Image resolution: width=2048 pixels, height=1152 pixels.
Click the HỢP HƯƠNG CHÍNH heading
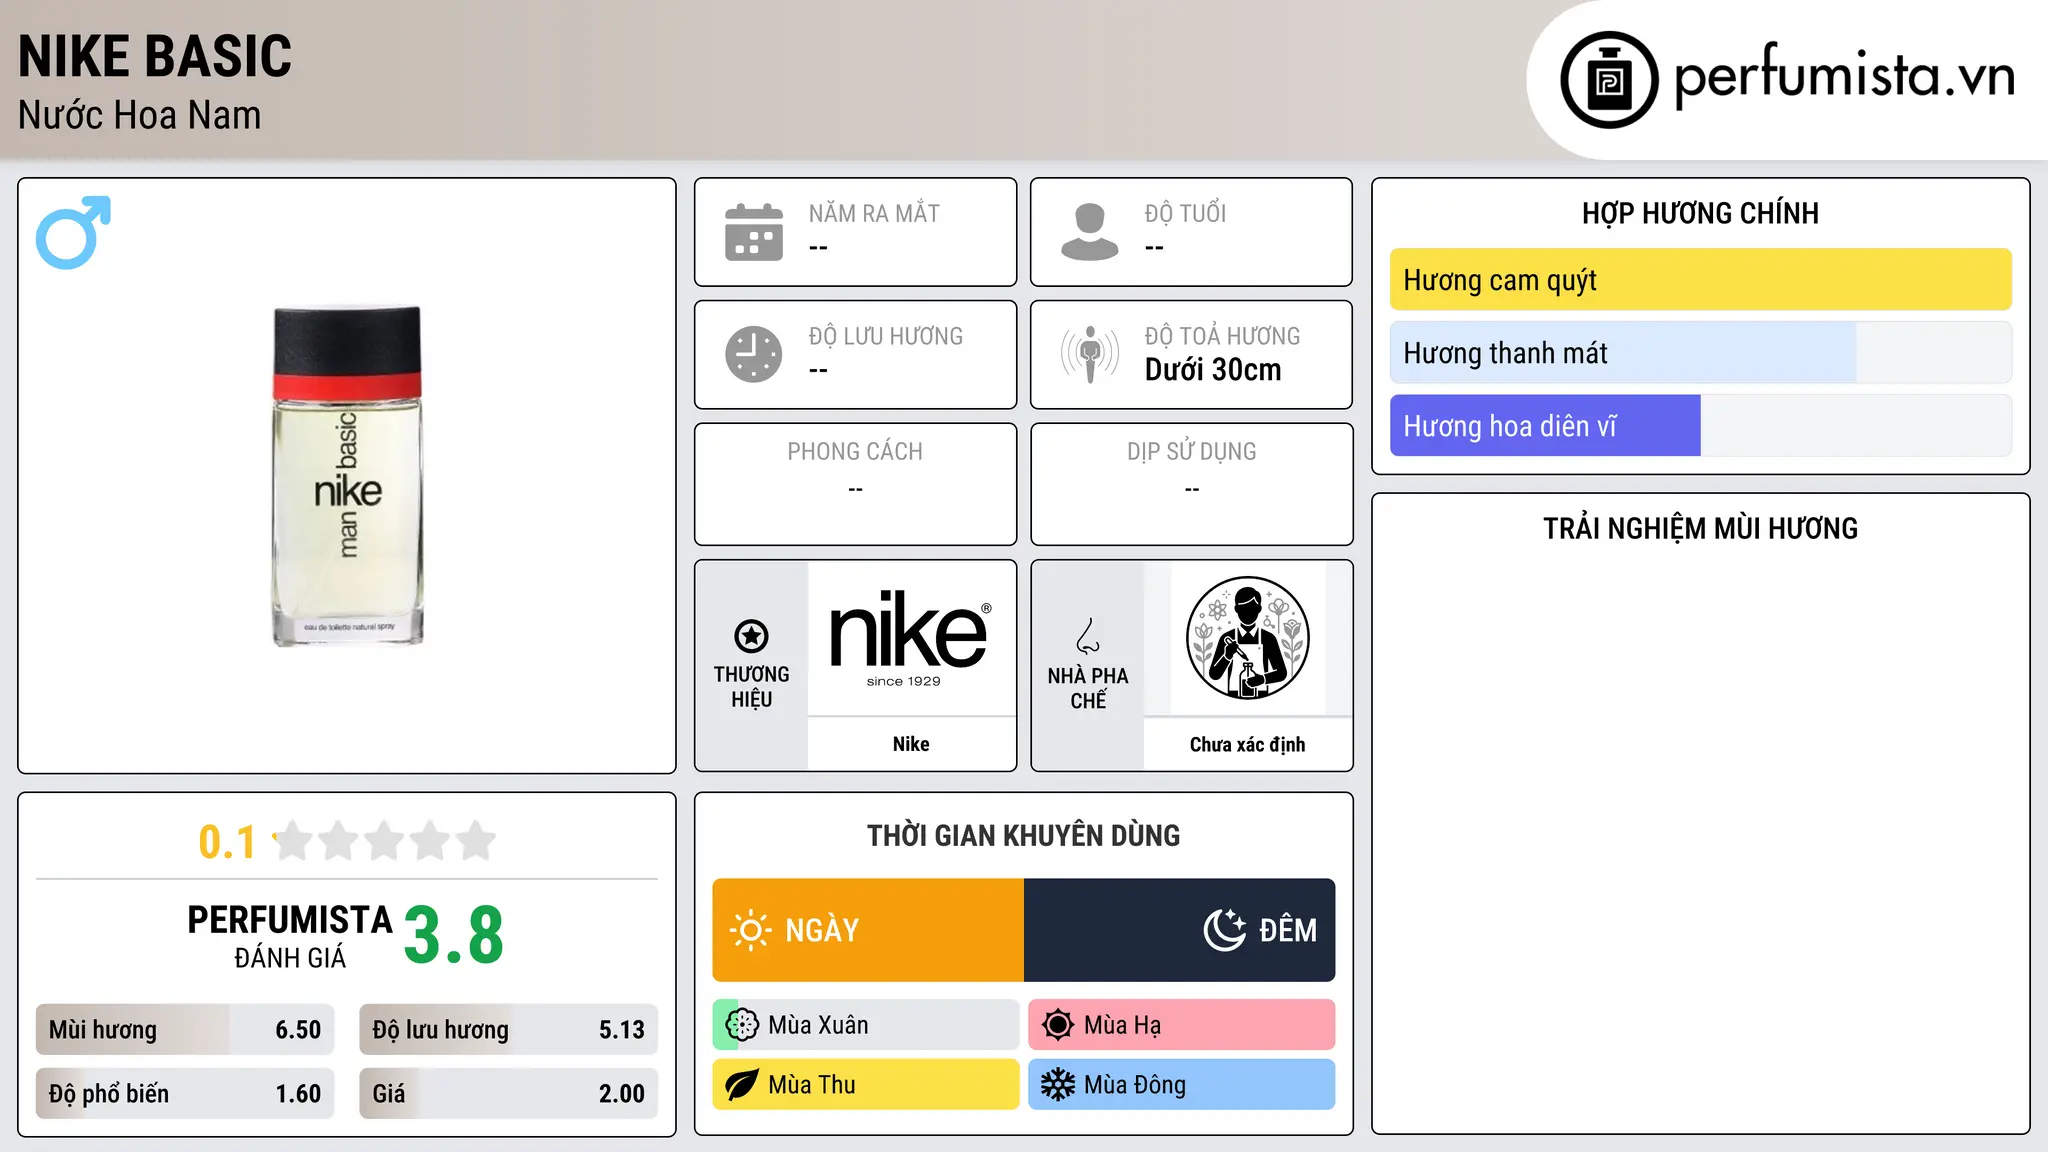click(1700, 213)
